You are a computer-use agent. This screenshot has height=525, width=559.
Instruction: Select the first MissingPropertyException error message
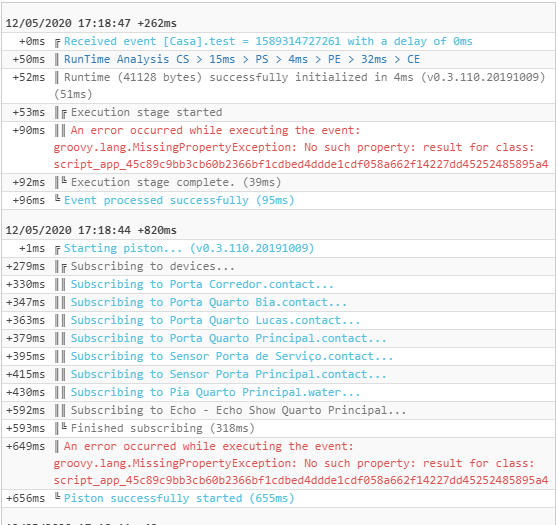click(x=301, y=147)
